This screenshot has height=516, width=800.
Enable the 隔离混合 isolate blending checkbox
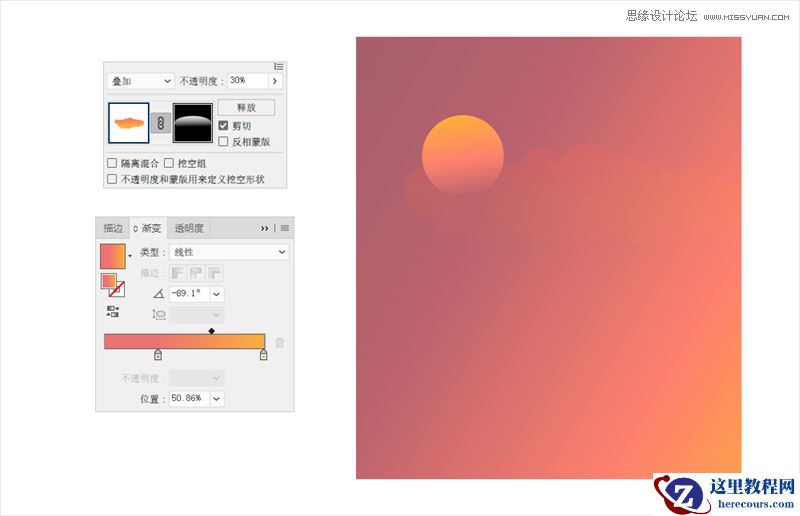coord(112,163)
